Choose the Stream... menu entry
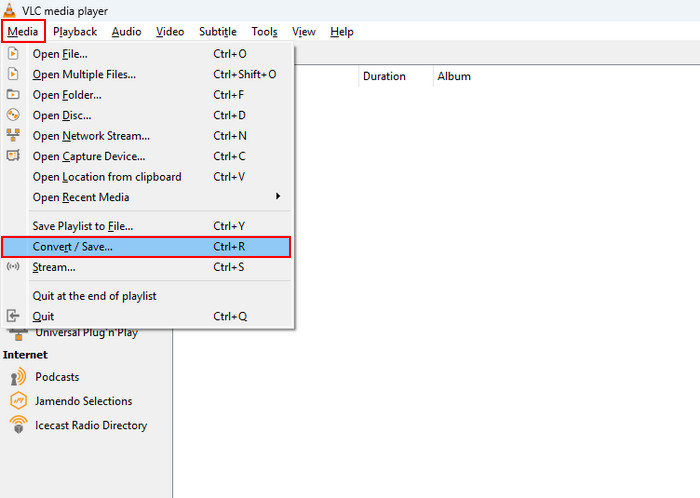 pos(147,267)
